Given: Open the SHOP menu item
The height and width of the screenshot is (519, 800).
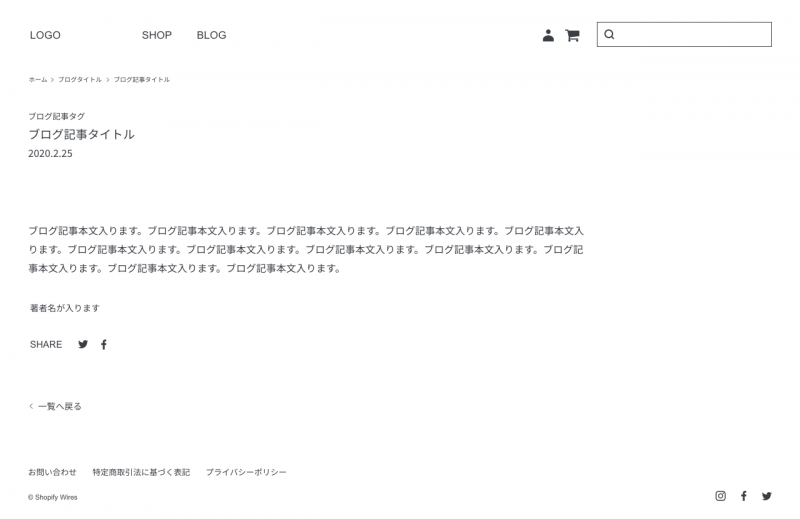Looking at the screenshot, I should [x=157, y=35].
